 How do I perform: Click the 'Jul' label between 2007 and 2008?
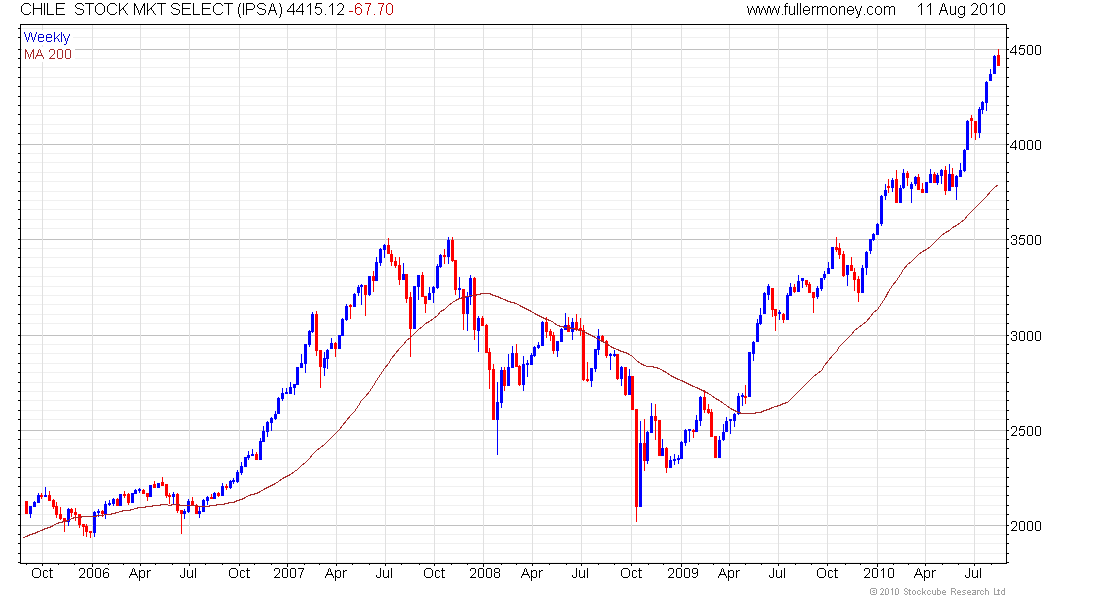pos(384,573)
